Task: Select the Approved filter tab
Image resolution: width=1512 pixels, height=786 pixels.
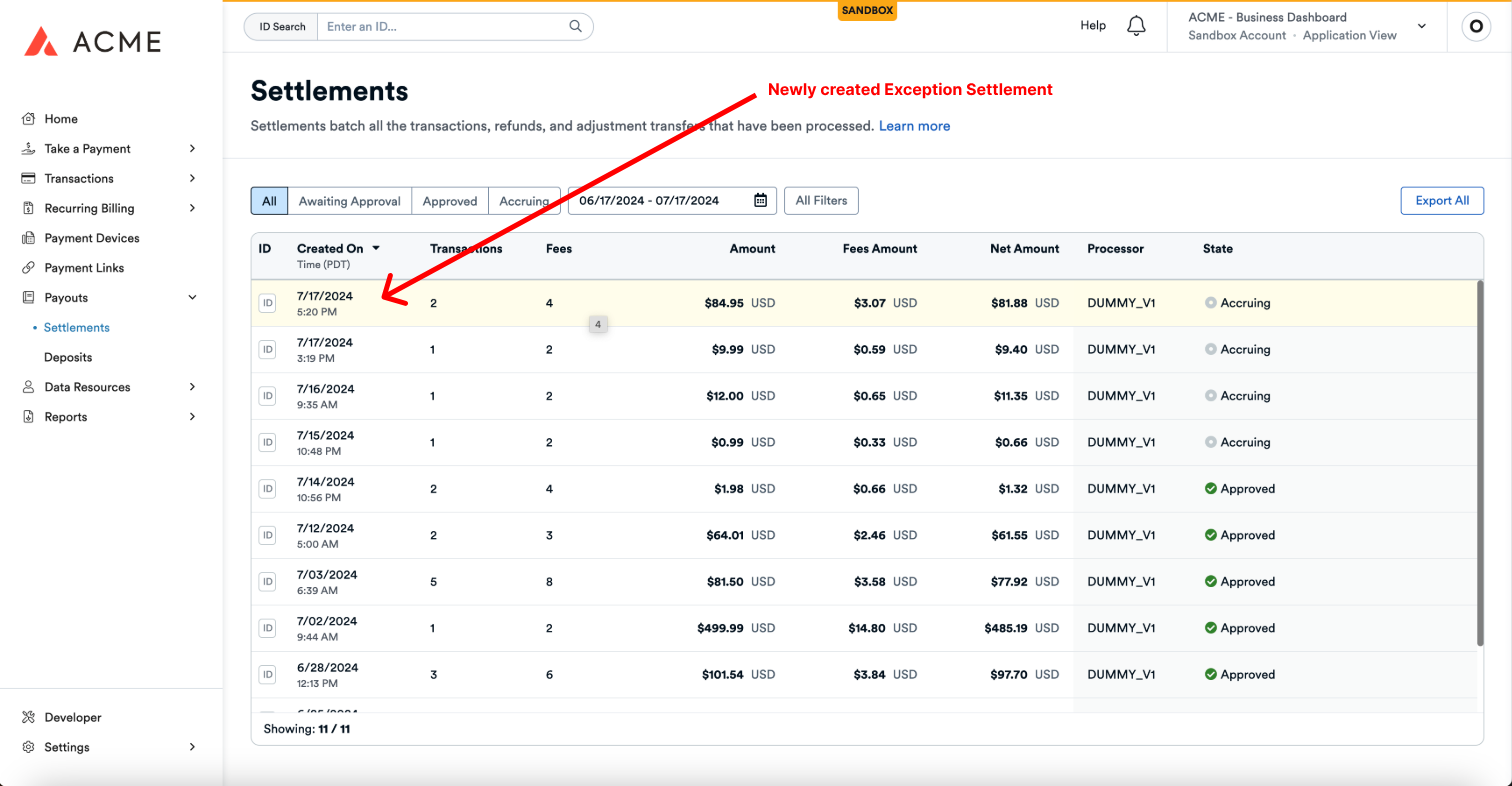Action: pyautogui.click(x=450, y=201)
